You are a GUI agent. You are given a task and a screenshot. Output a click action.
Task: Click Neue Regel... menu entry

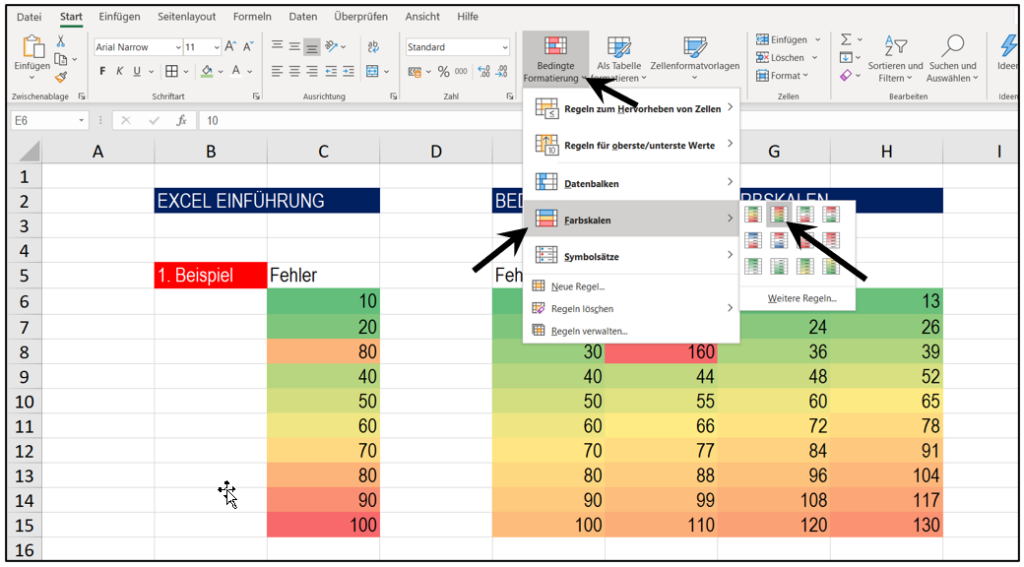point(632,286)
